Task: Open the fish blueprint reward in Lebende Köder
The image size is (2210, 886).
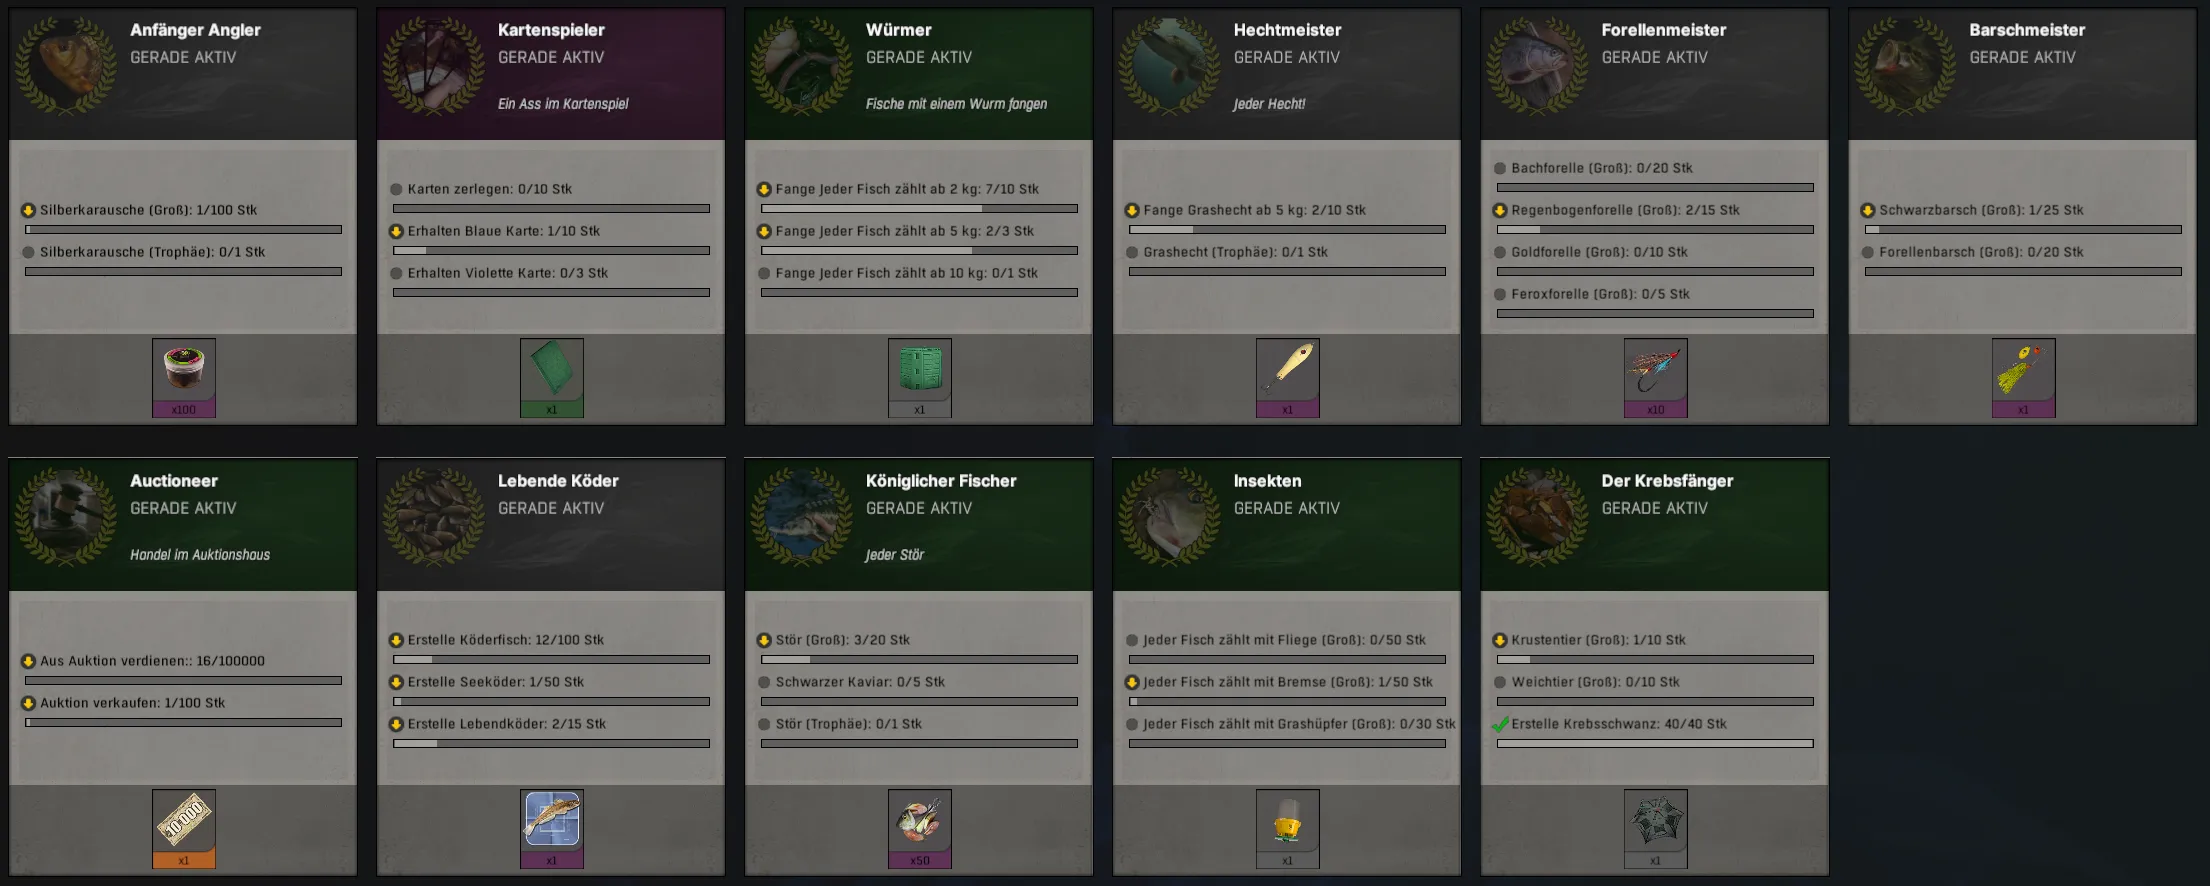Action: [552, 828]
